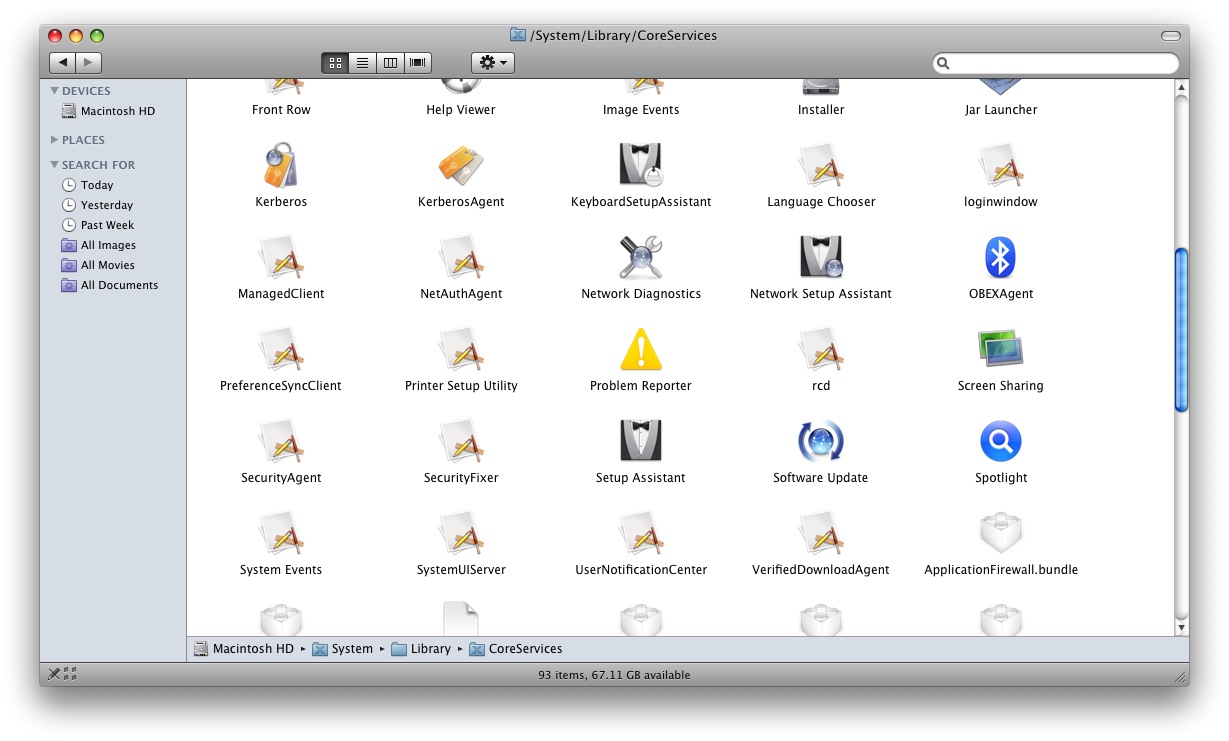Open the All Movies saved search
This screenshot has width=1229, height=741.
pyautogui.click(x=98, y=265)
